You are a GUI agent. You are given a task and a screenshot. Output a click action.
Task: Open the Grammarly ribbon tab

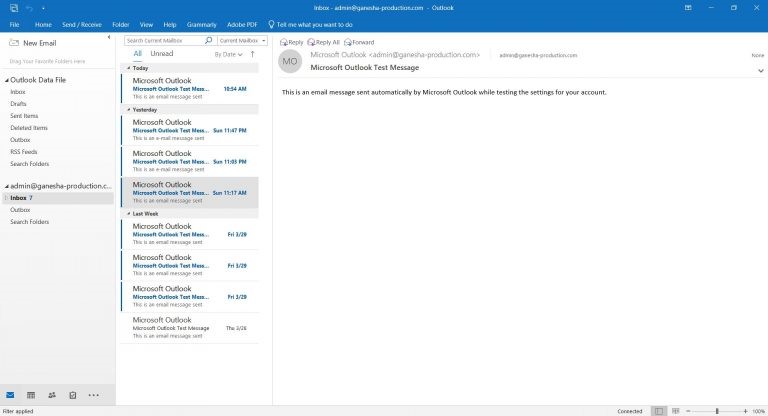pyautogui.click(x=201, y=23)
